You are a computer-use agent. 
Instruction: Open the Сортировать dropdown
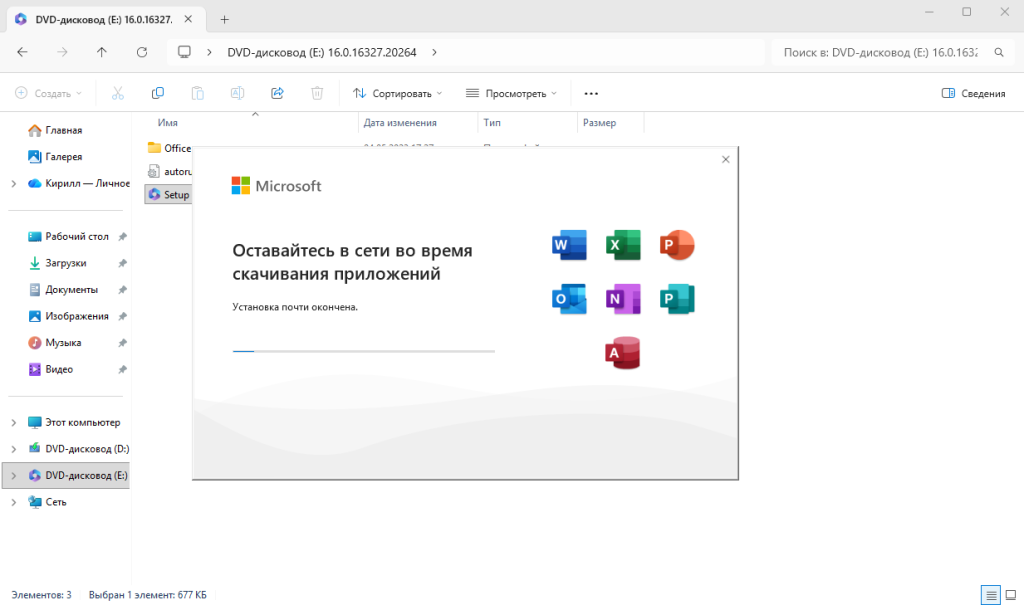397,93
